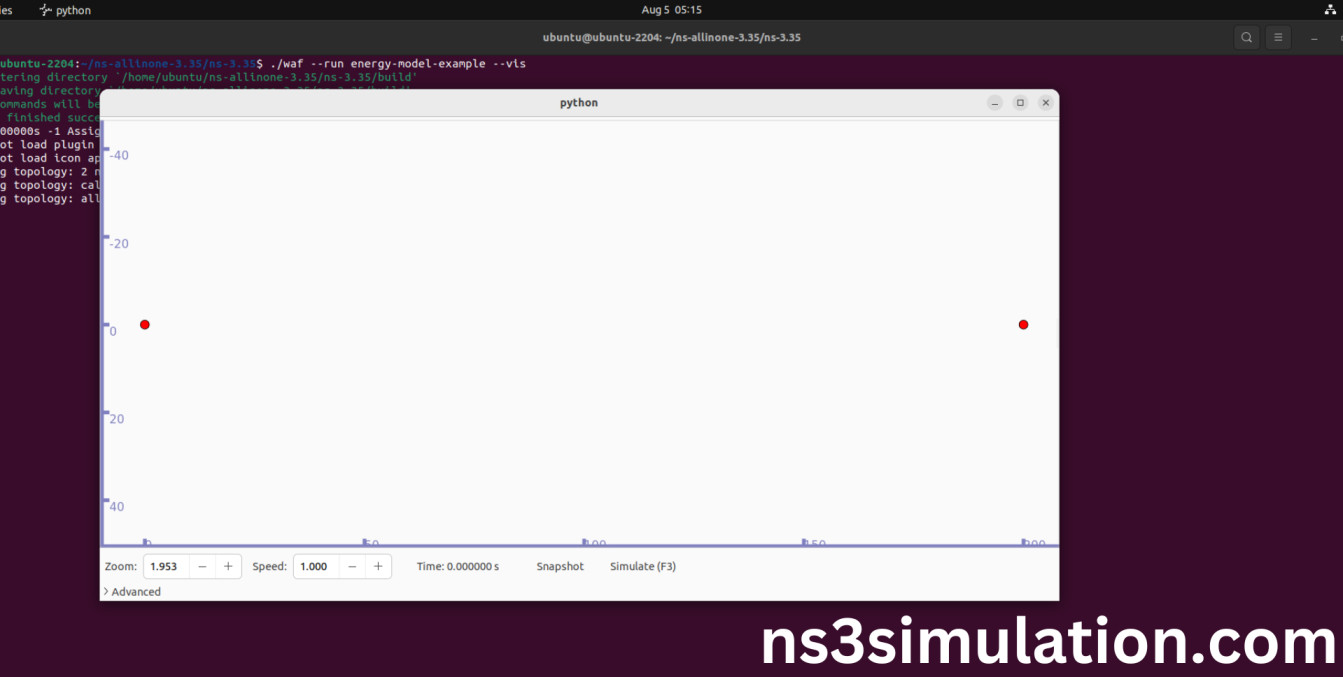Click the python window title bar
This screenshot has width=1343, height=677.
click(x=579, y=102)
